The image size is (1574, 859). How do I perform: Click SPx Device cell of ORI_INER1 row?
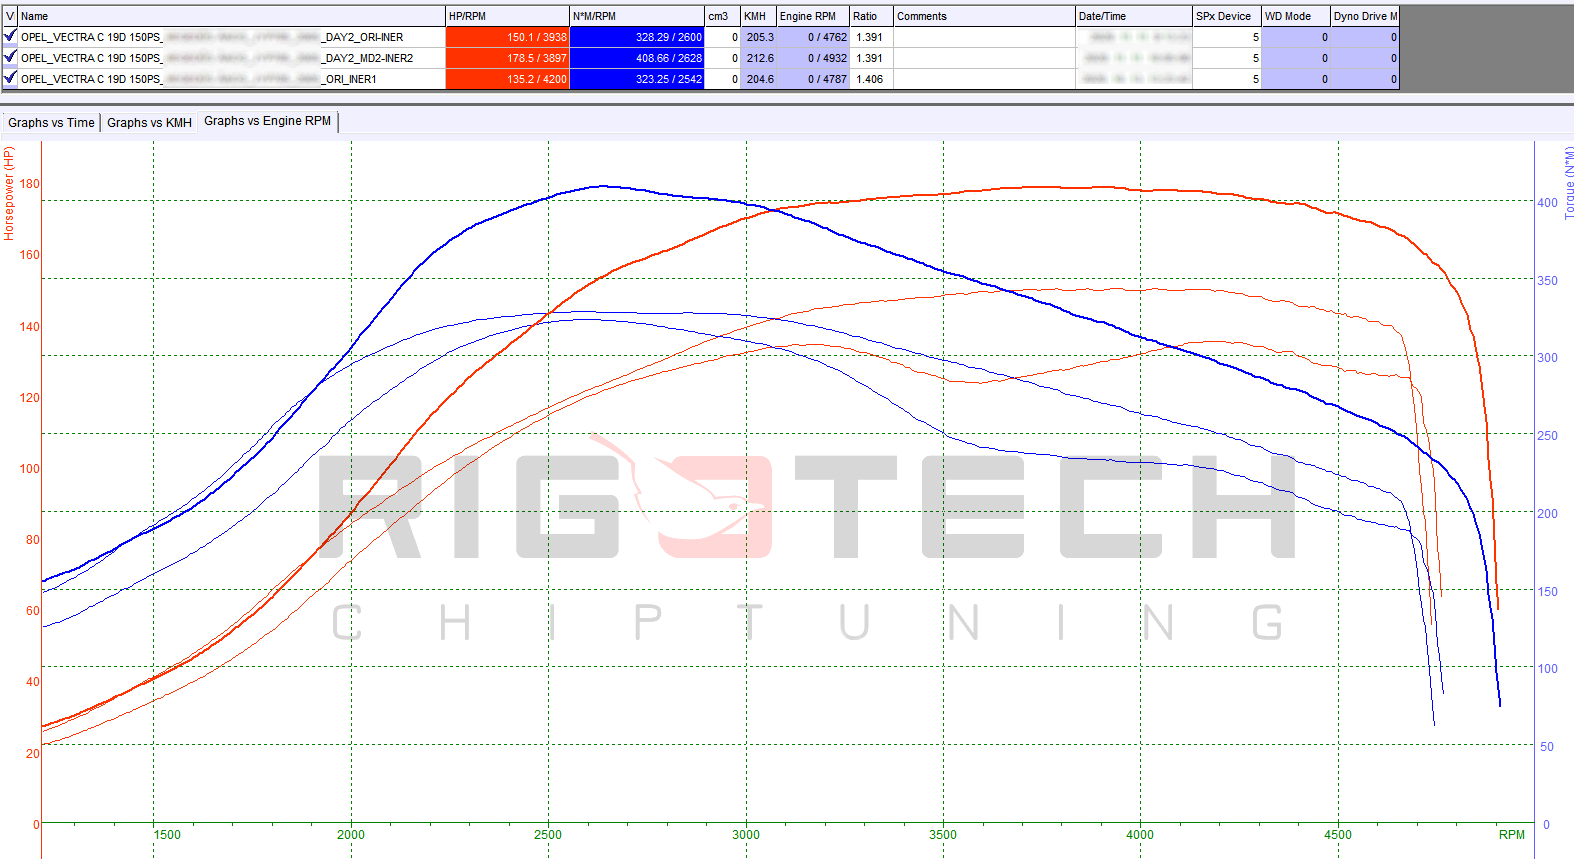tap(1227, 79)
